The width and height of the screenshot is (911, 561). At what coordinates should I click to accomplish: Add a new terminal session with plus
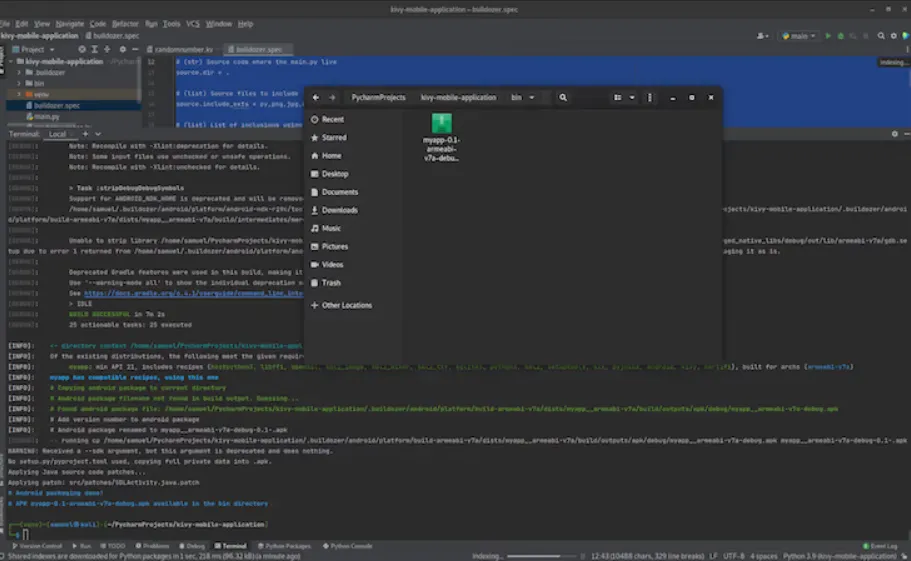pyautogui.click(x=85, y=134)
